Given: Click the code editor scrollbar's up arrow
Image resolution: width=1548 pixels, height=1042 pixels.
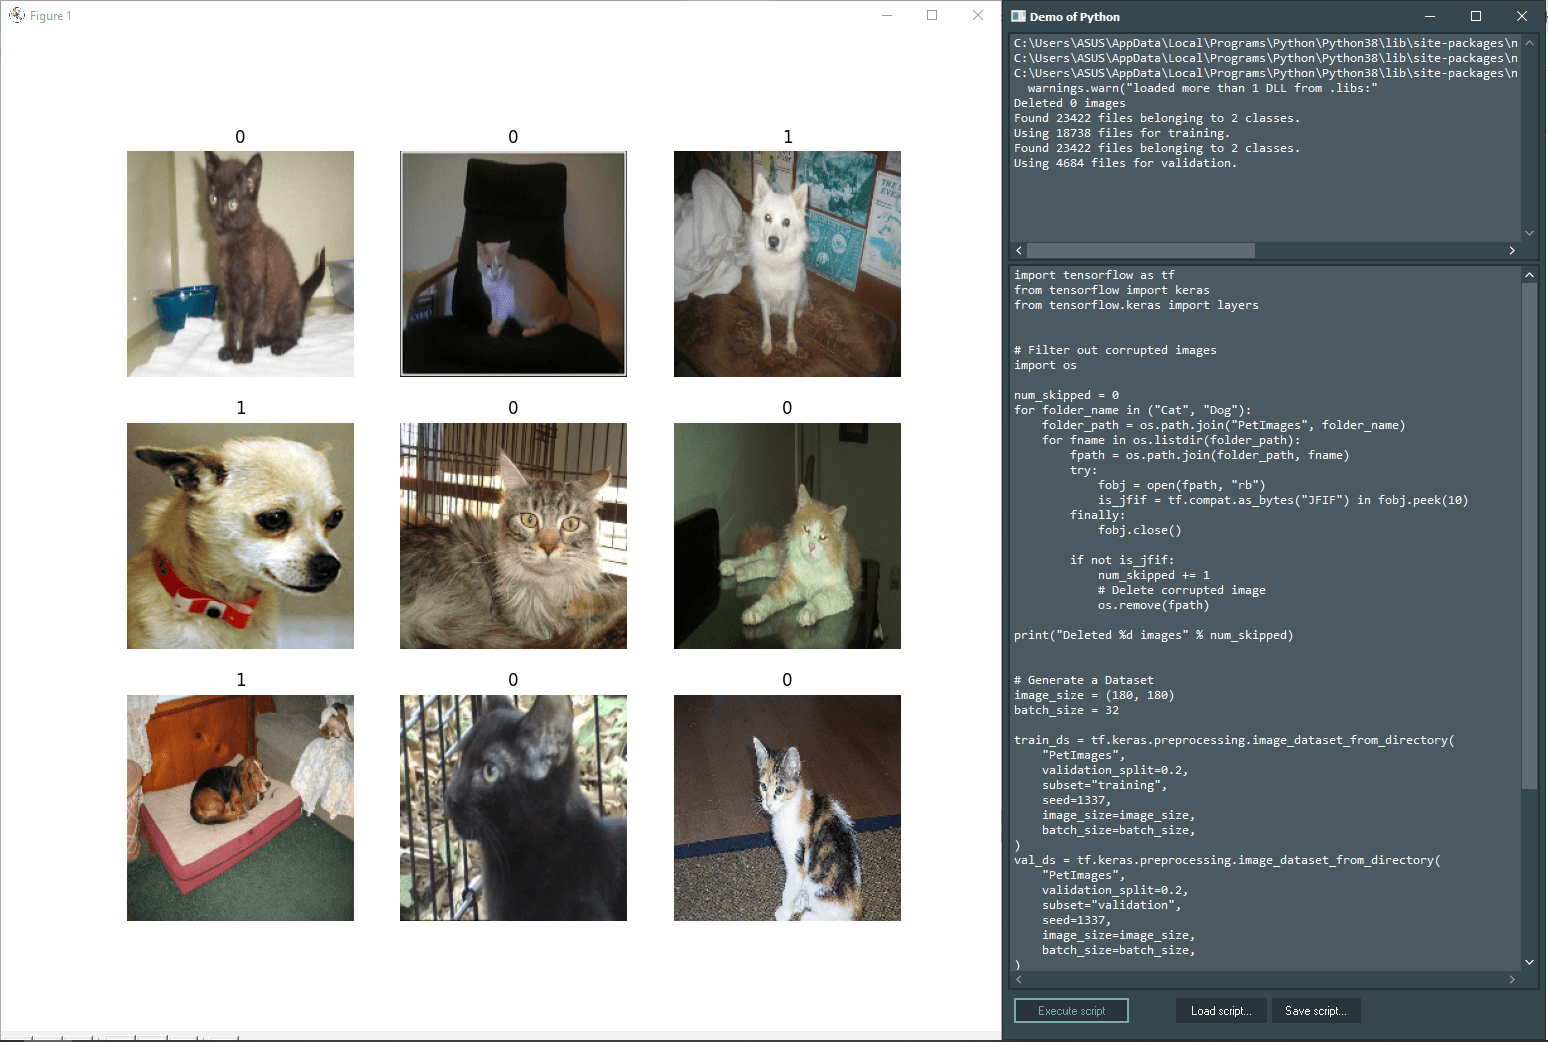Looking at the screenshot, I should click(x=1529, y=274).
